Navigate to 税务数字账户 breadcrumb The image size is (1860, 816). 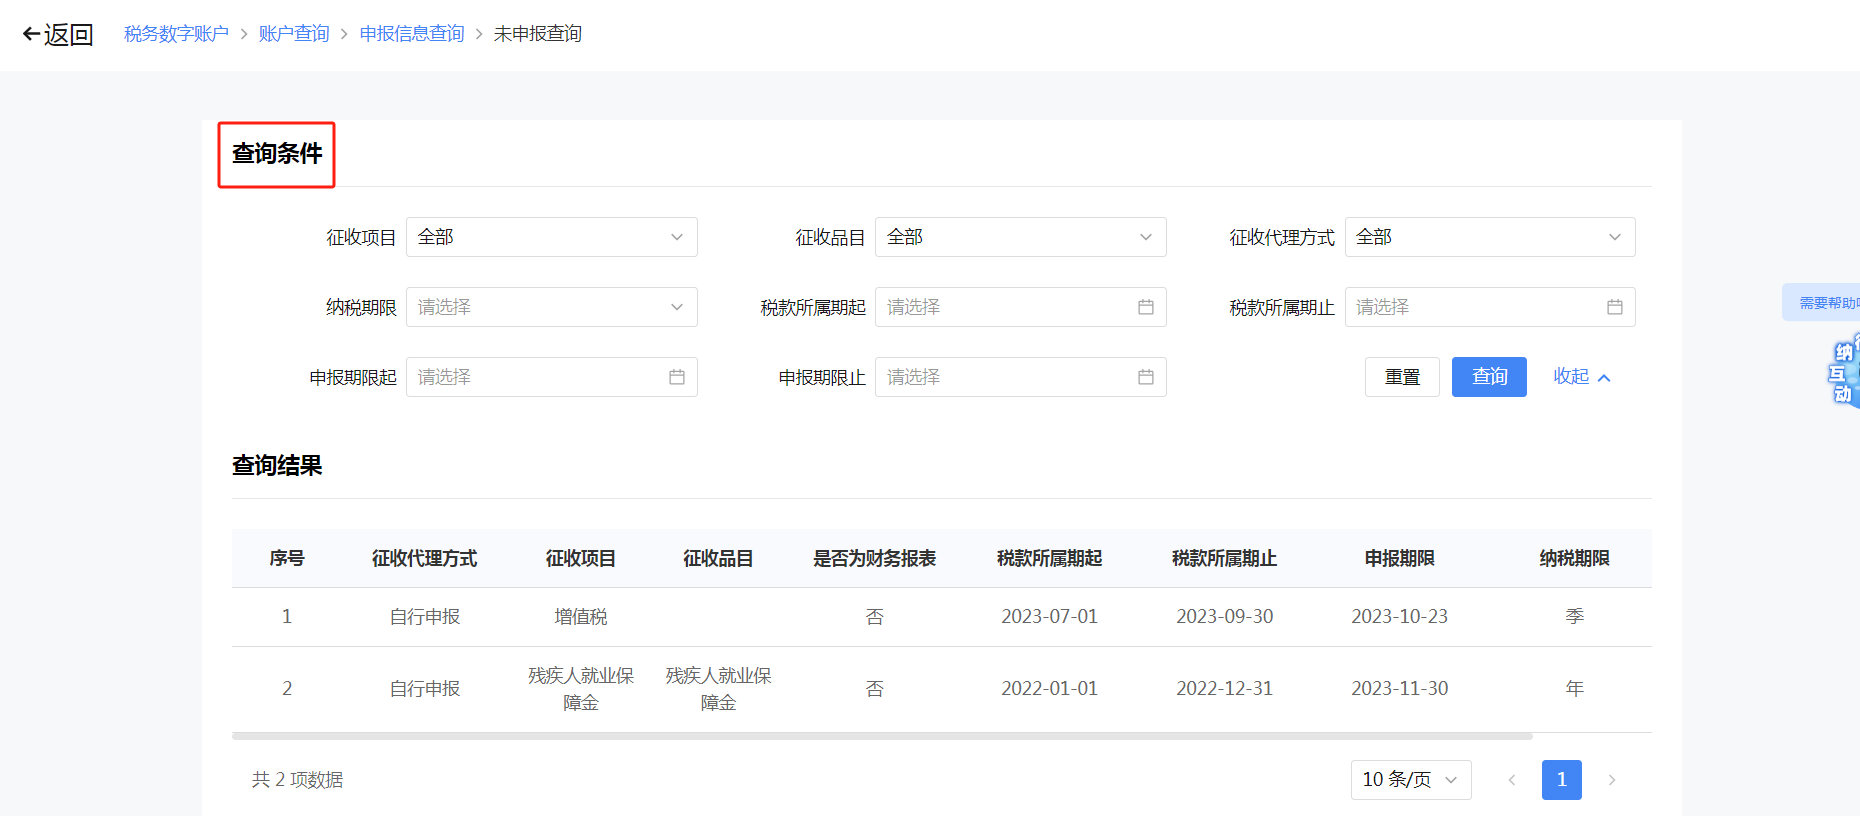coord(176,34)
